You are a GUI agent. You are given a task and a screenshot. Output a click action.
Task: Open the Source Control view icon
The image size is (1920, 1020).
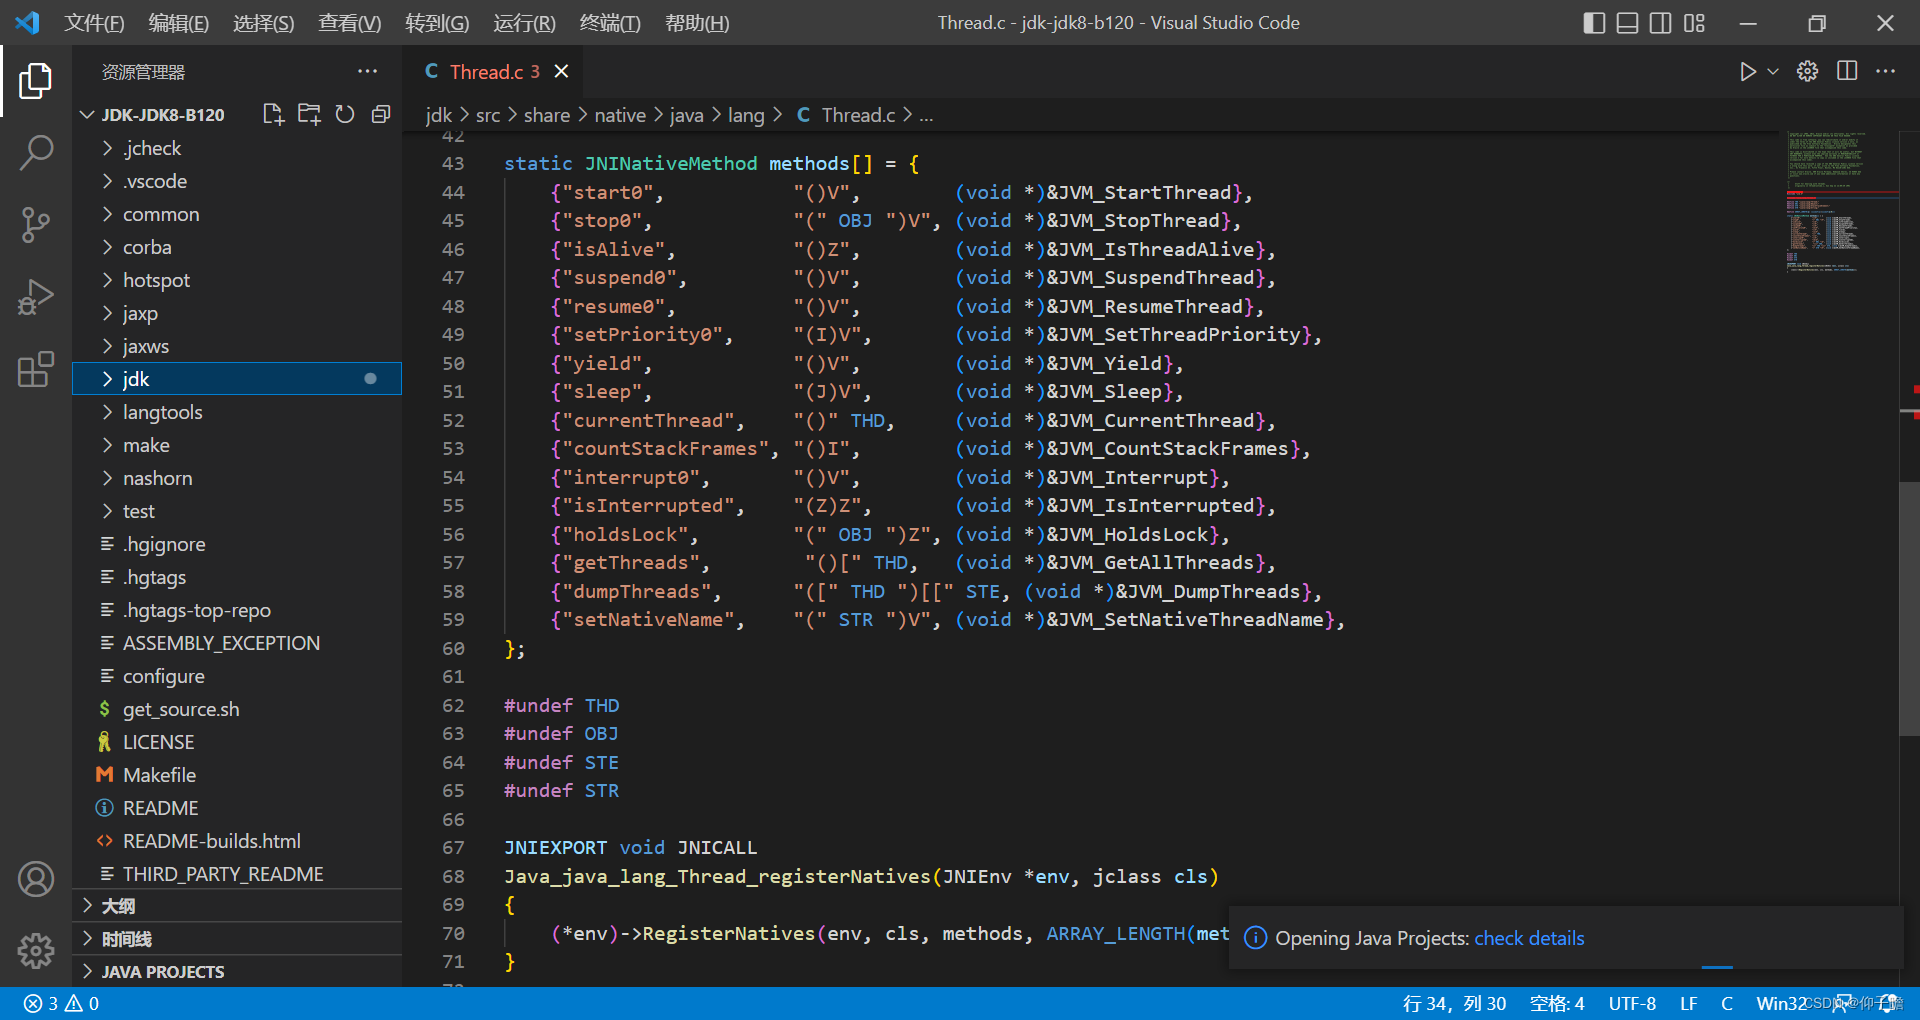coord(36,224)
